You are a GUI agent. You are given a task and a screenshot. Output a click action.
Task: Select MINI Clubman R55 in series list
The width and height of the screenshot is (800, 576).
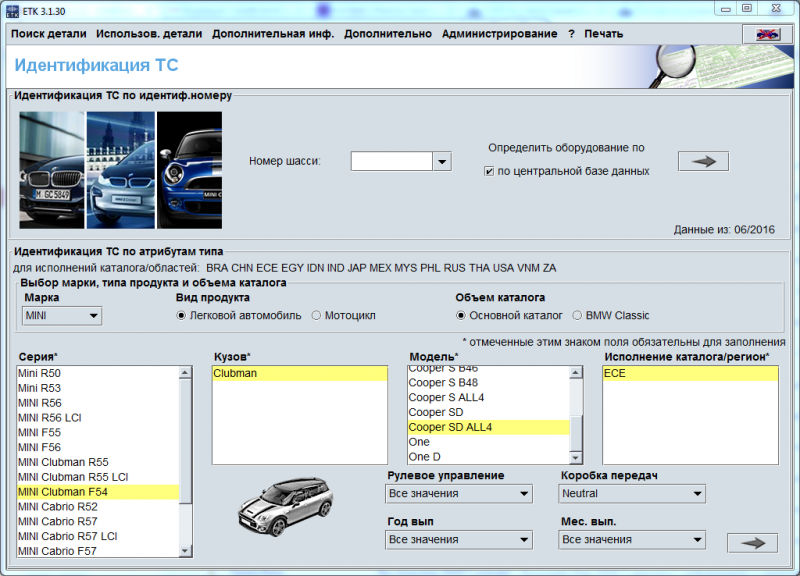98,462
